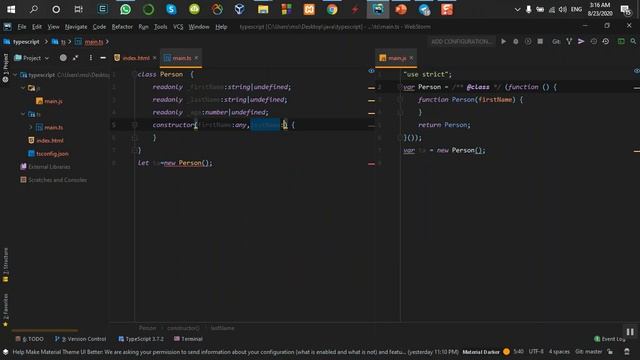
Task: Open Search Everywhere magnifier icon
Action: (x=633, y=41)
